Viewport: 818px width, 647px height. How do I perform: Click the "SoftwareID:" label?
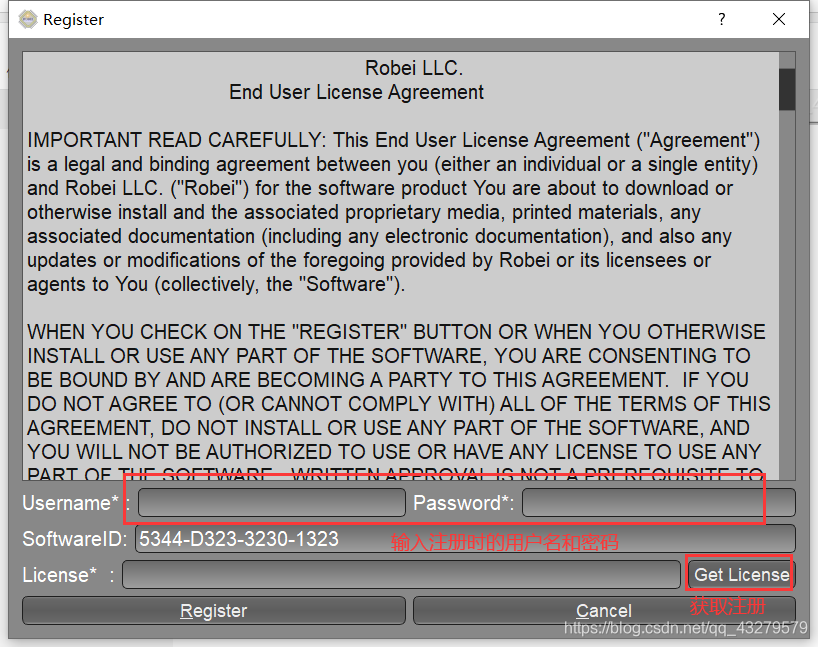75,539
